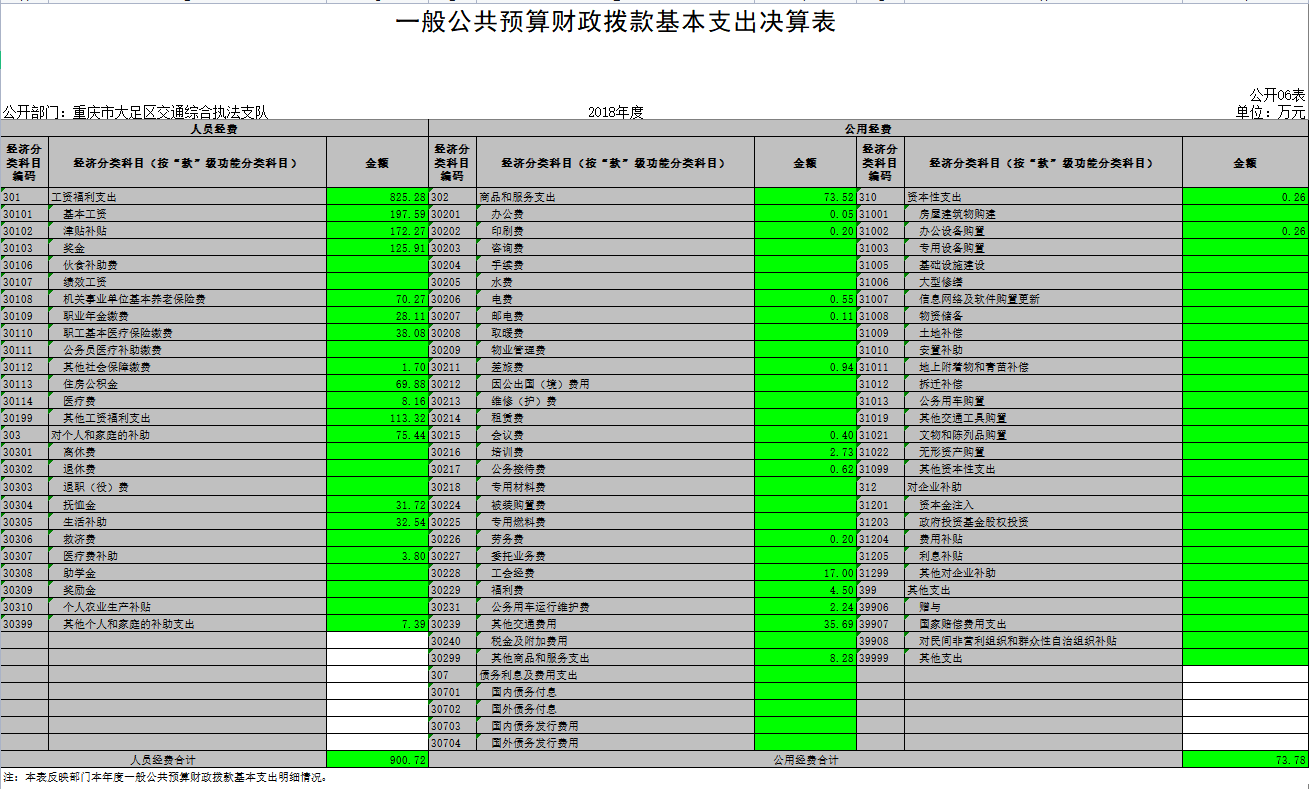Select the 生活补助 cell
Viewport: 1309px width, 789px height.
click(187, 522)
